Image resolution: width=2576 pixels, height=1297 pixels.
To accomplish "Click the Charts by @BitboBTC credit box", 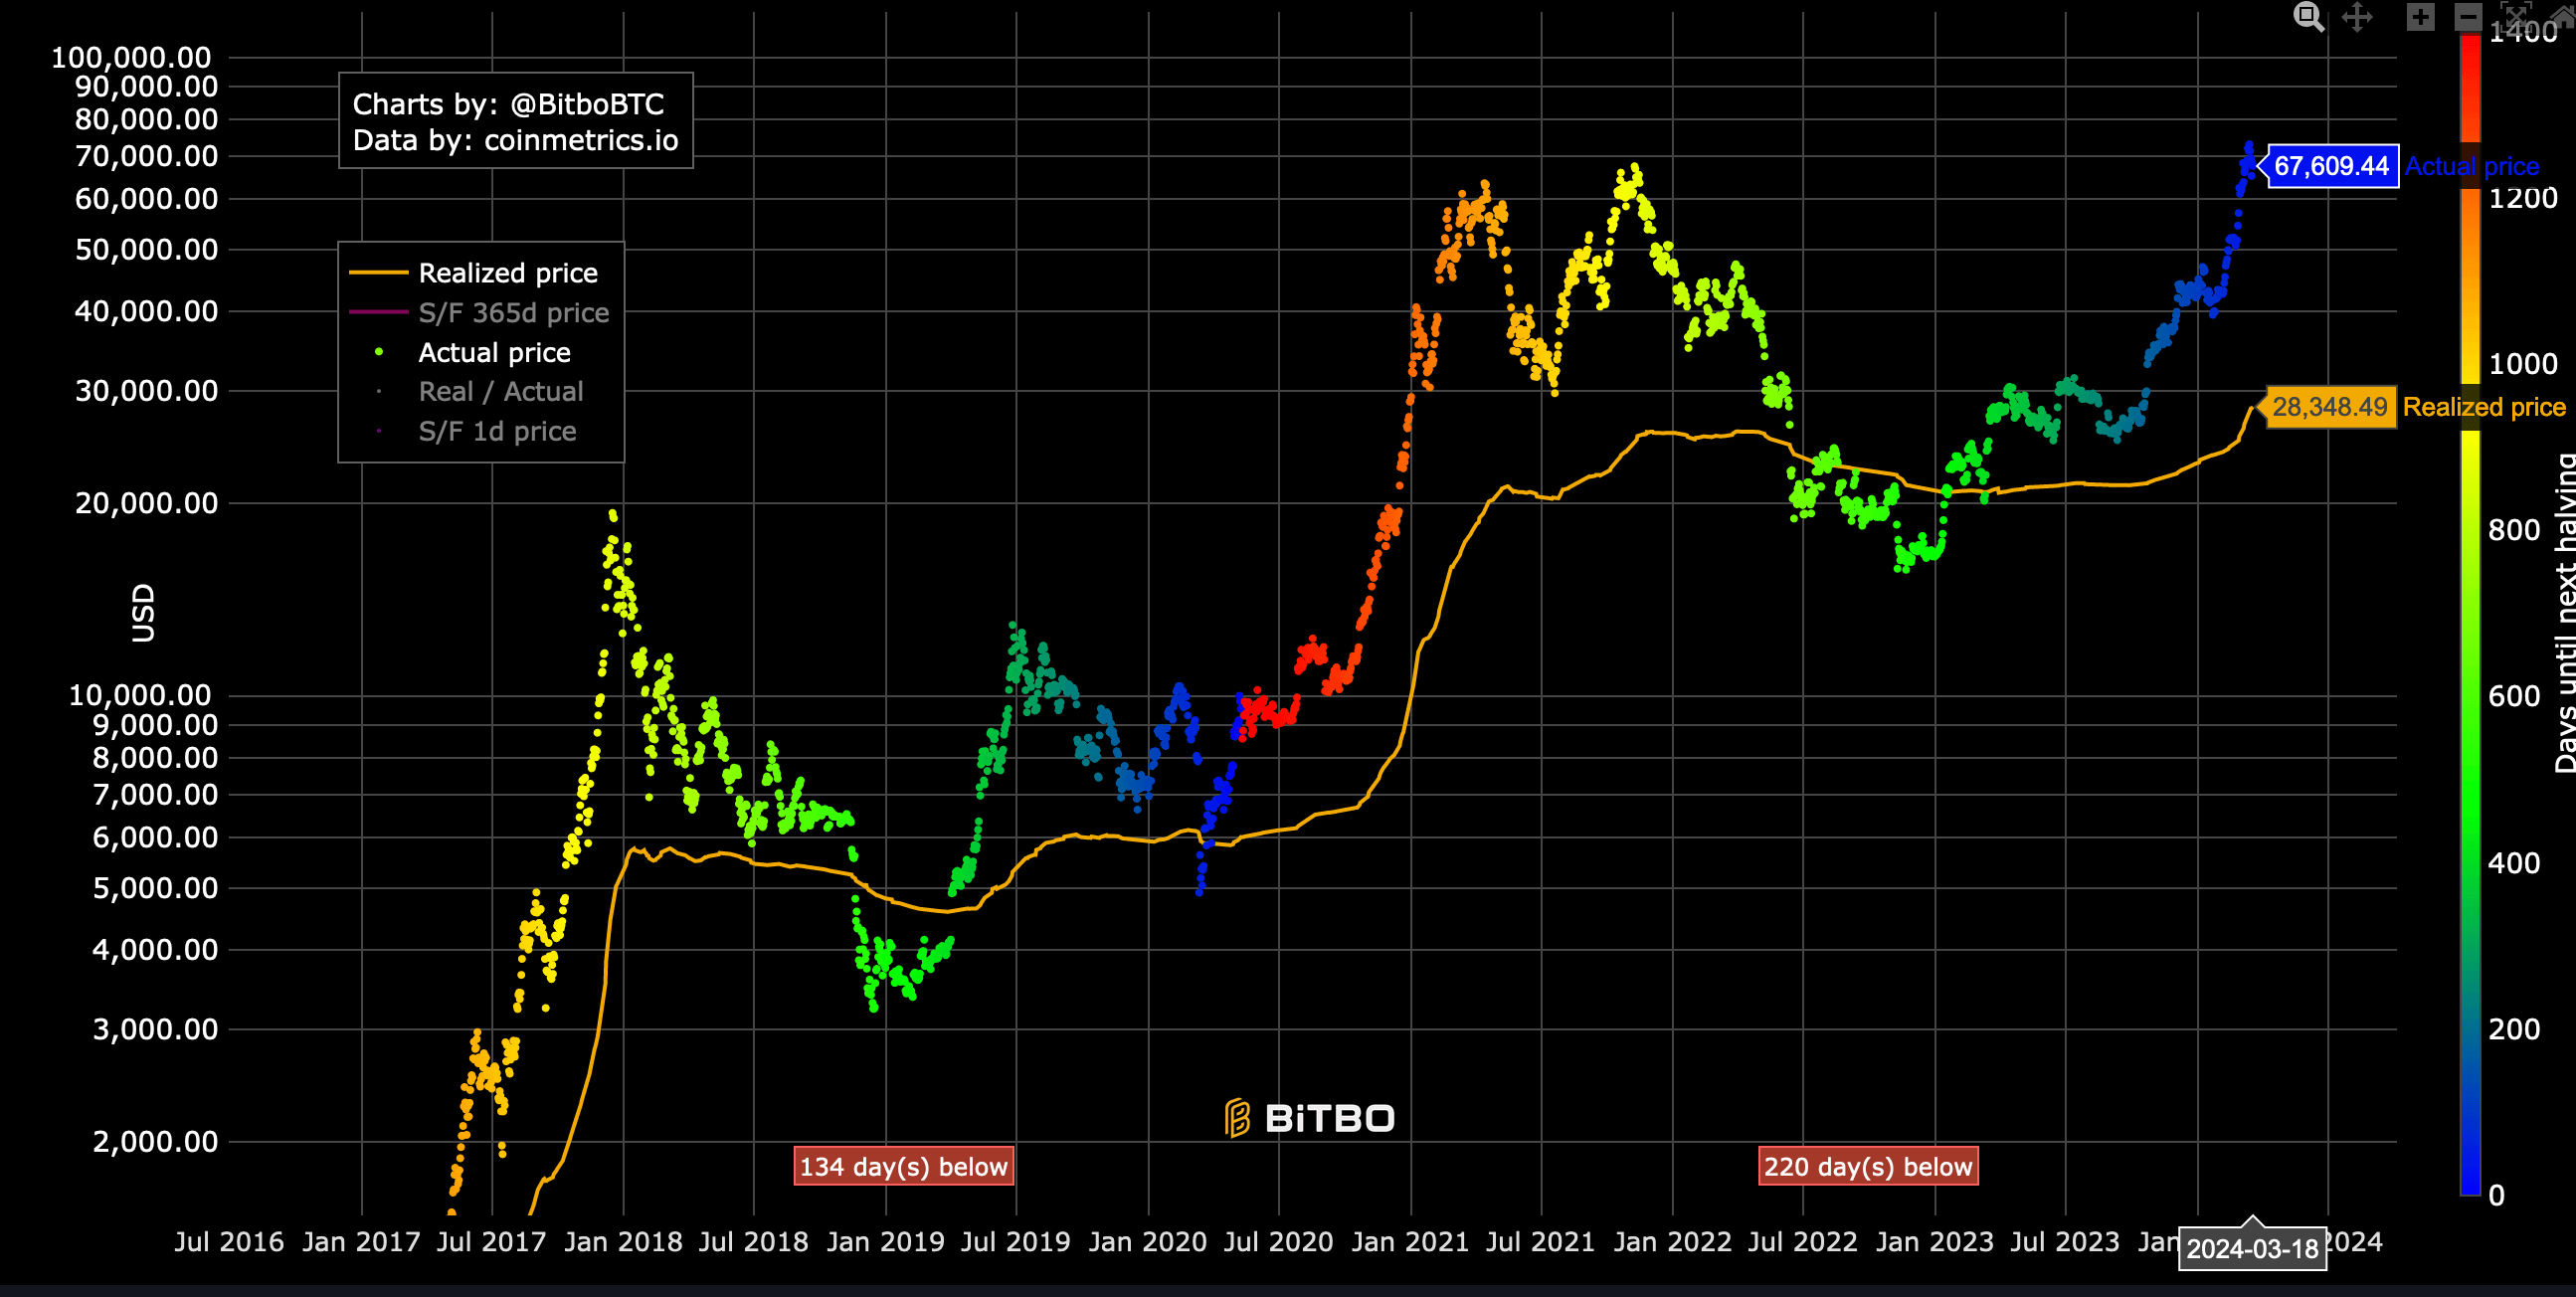I will click(x=516, y=121).
